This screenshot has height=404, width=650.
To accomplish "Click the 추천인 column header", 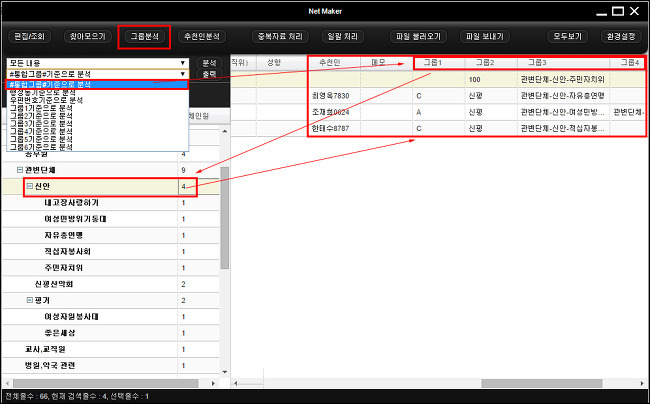I will tap(334, 63).
